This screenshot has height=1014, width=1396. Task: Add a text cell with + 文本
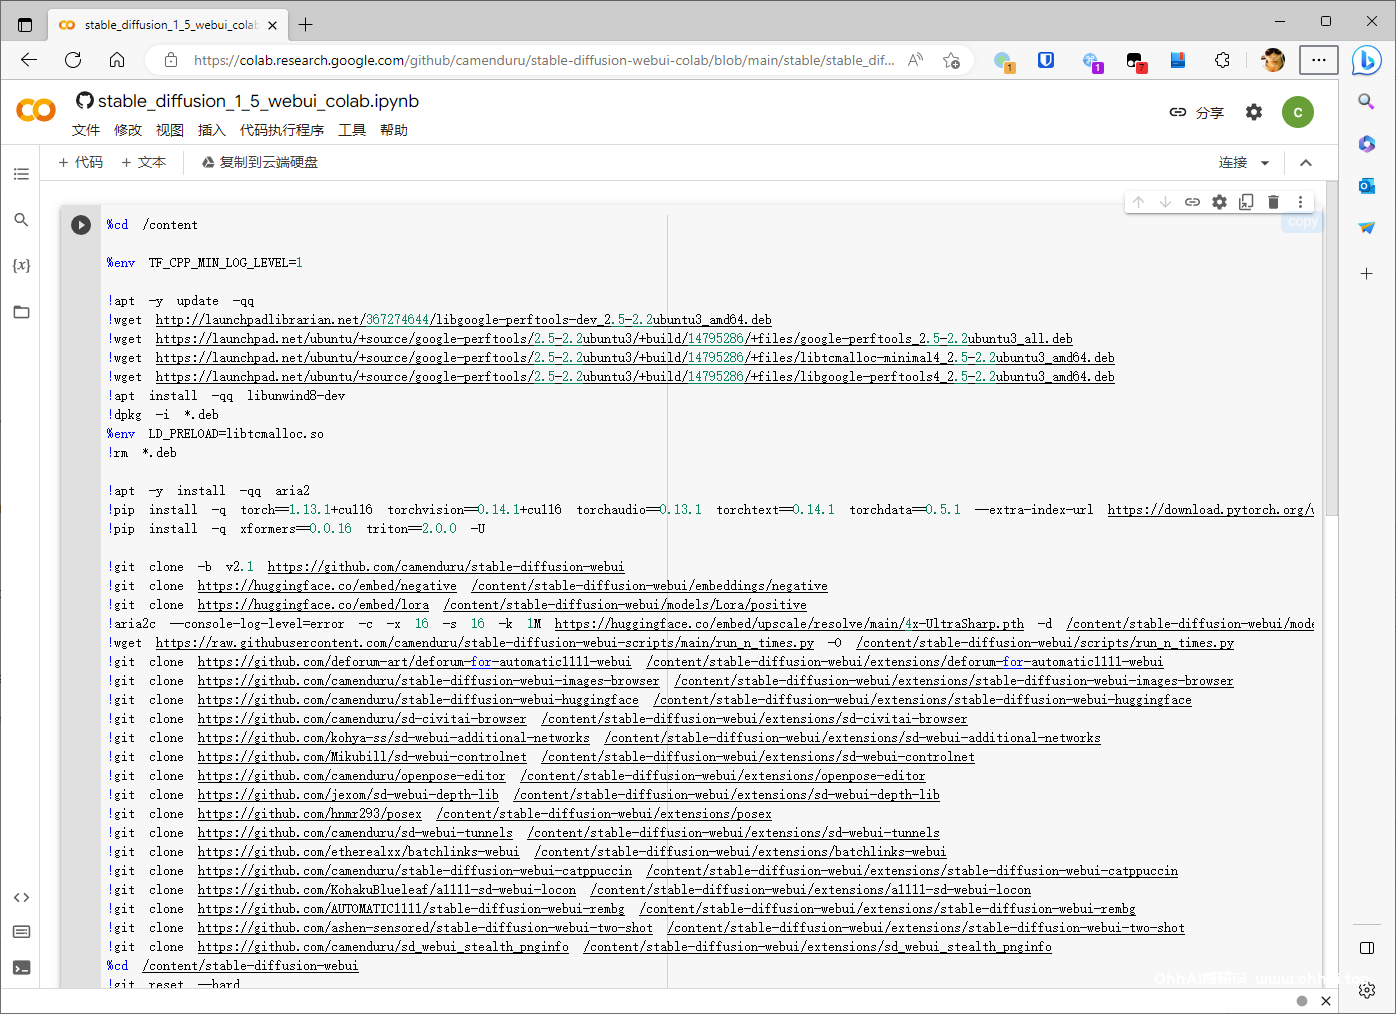tap(143, 162)
